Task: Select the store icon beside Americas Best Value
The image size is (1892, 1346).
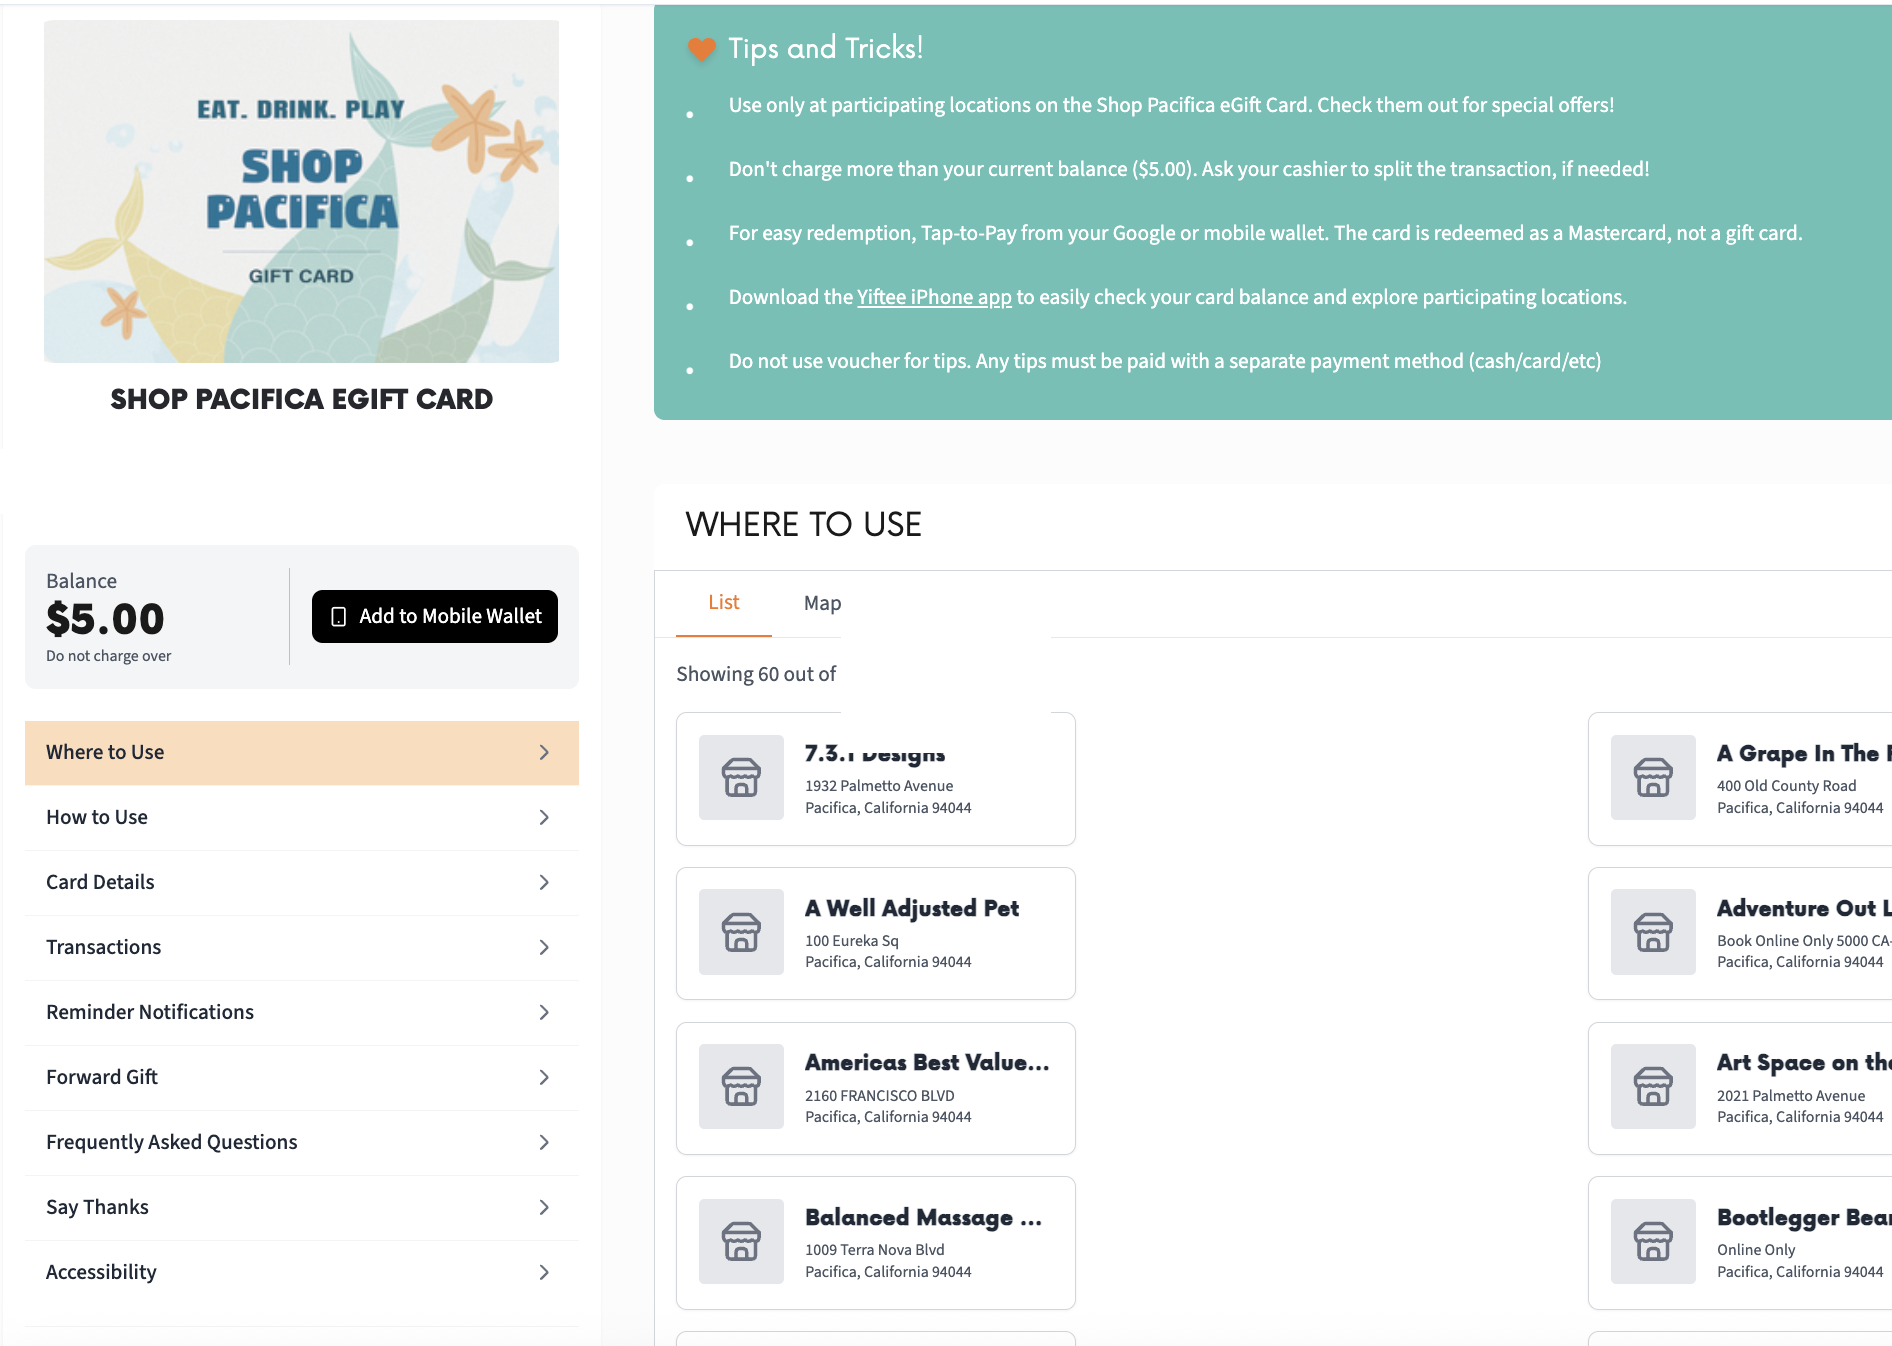Action: [740, 1087]
